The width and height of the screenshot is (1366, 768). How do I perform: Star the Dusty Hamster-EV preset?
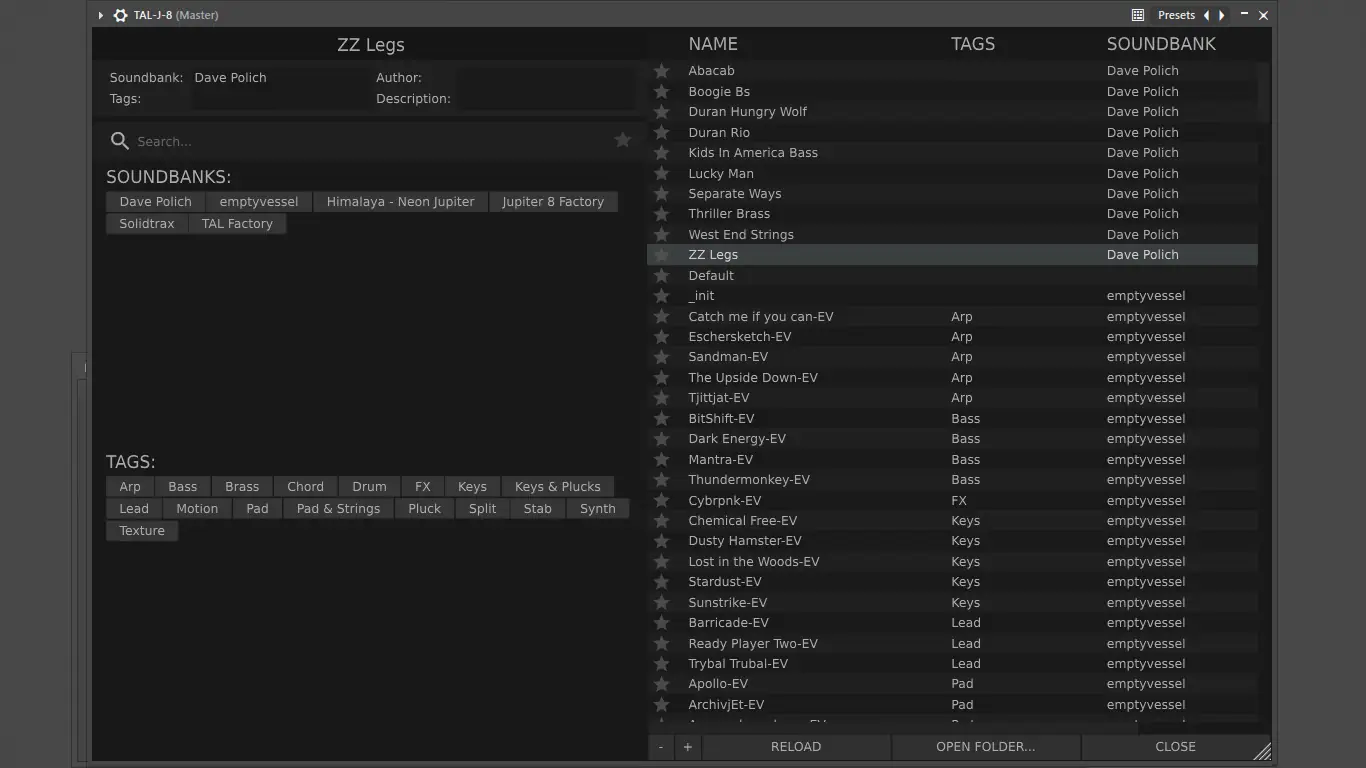661,541
